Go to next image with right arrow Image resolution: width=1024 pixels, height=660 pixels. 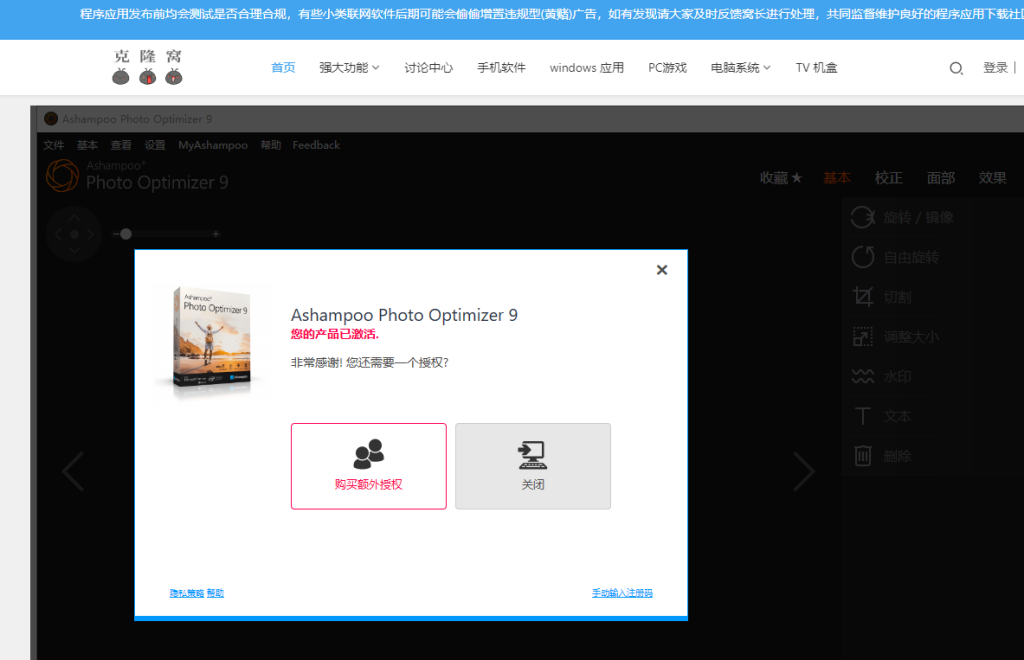click(x=804, y=471)
